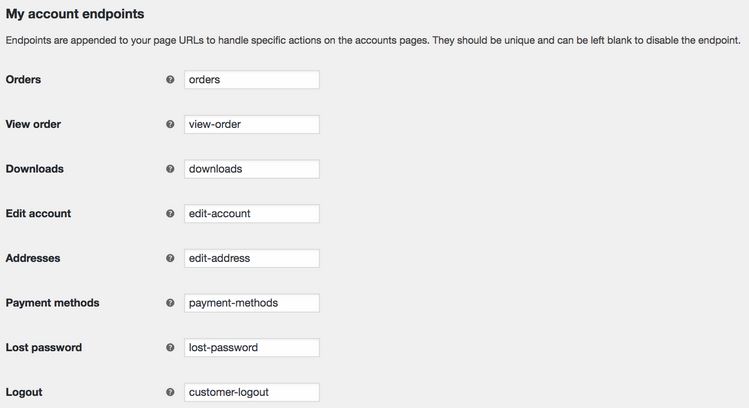This screenshot has height=408, width=749.
Task: Click the help icon beside View order
Action: 170,124
